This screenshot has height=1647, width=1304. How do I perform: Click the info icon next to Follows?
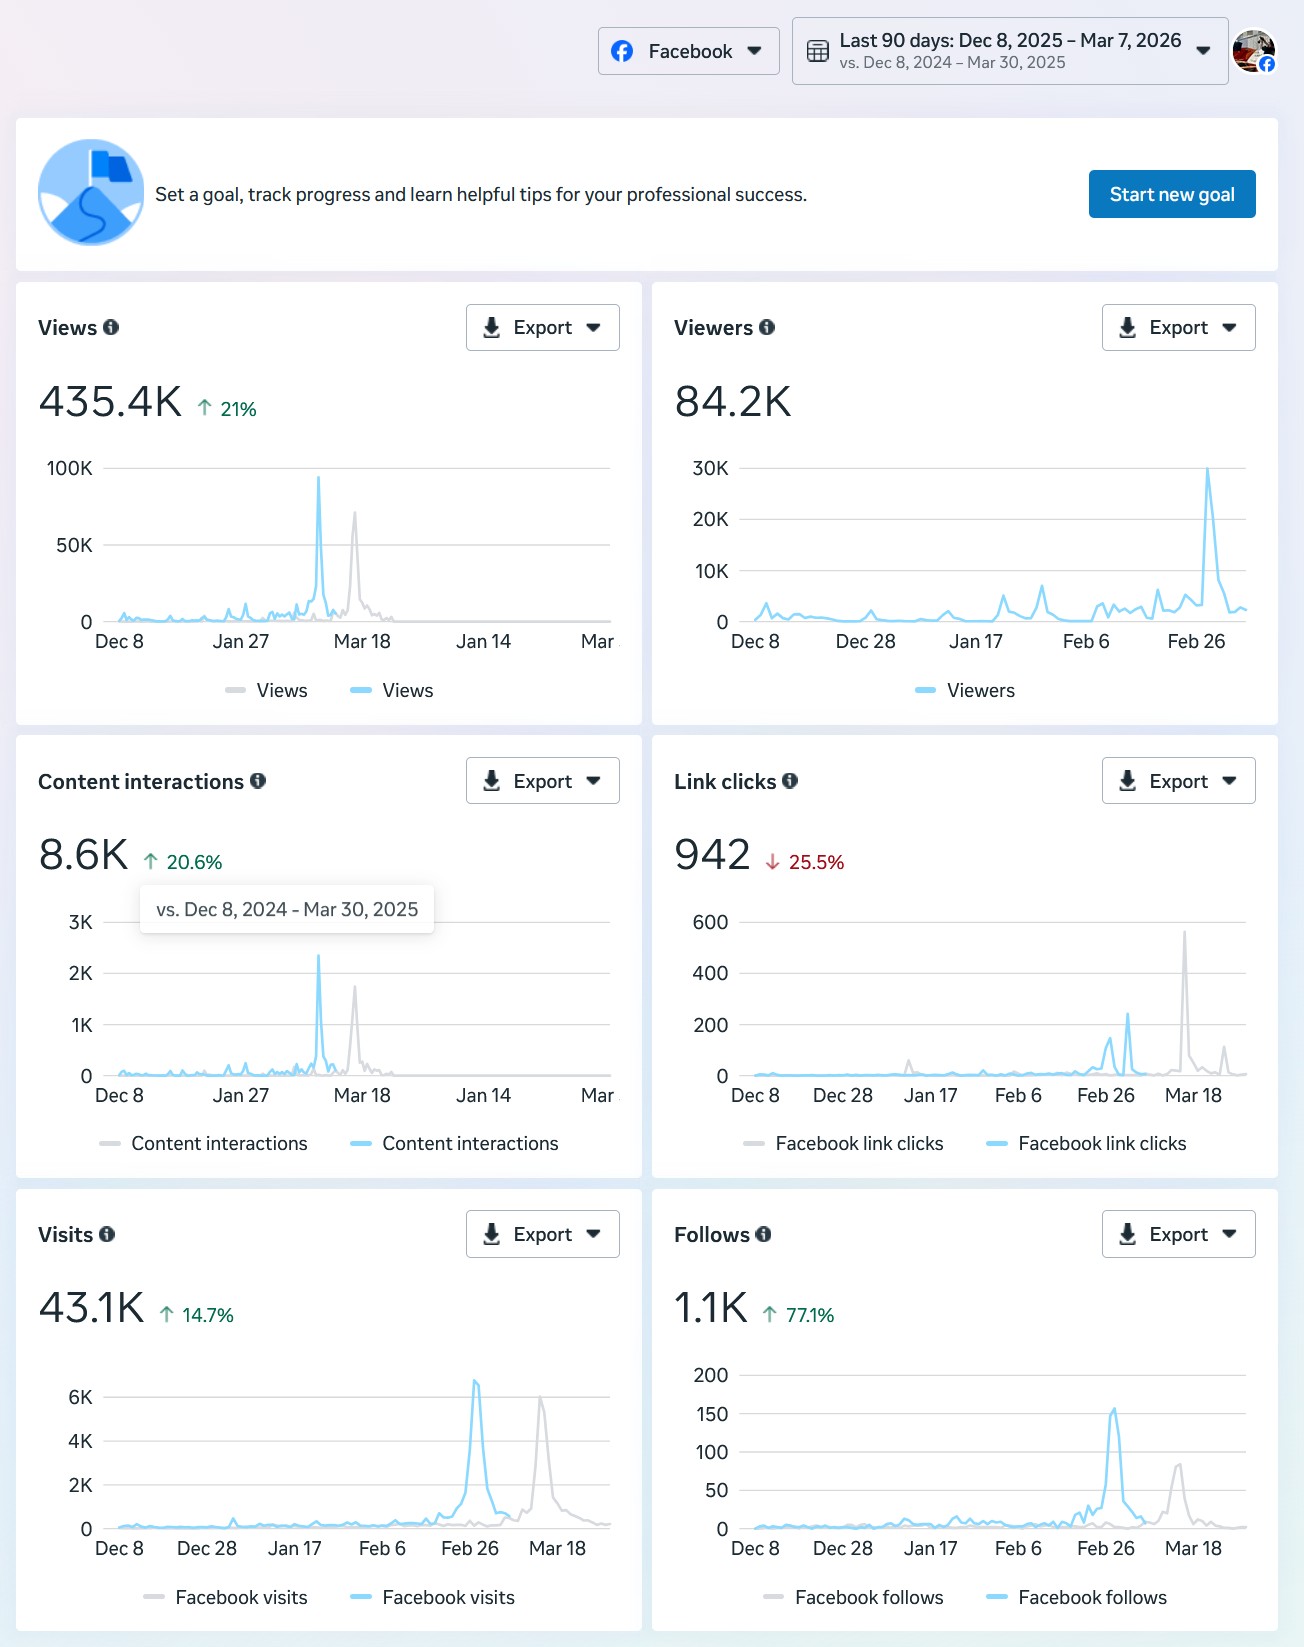point(763,1234)
